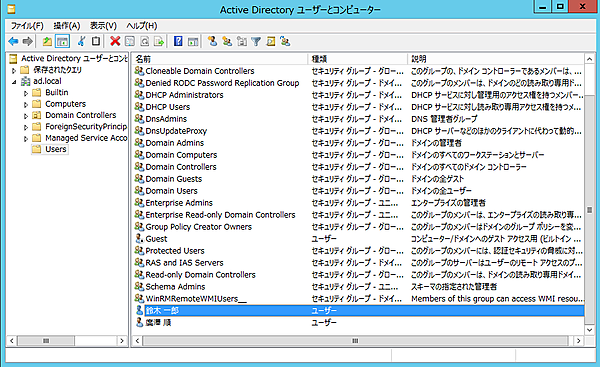Screen dimensions: 600x367
Task: Open the ファイル(F) menu
Action: 27,26
